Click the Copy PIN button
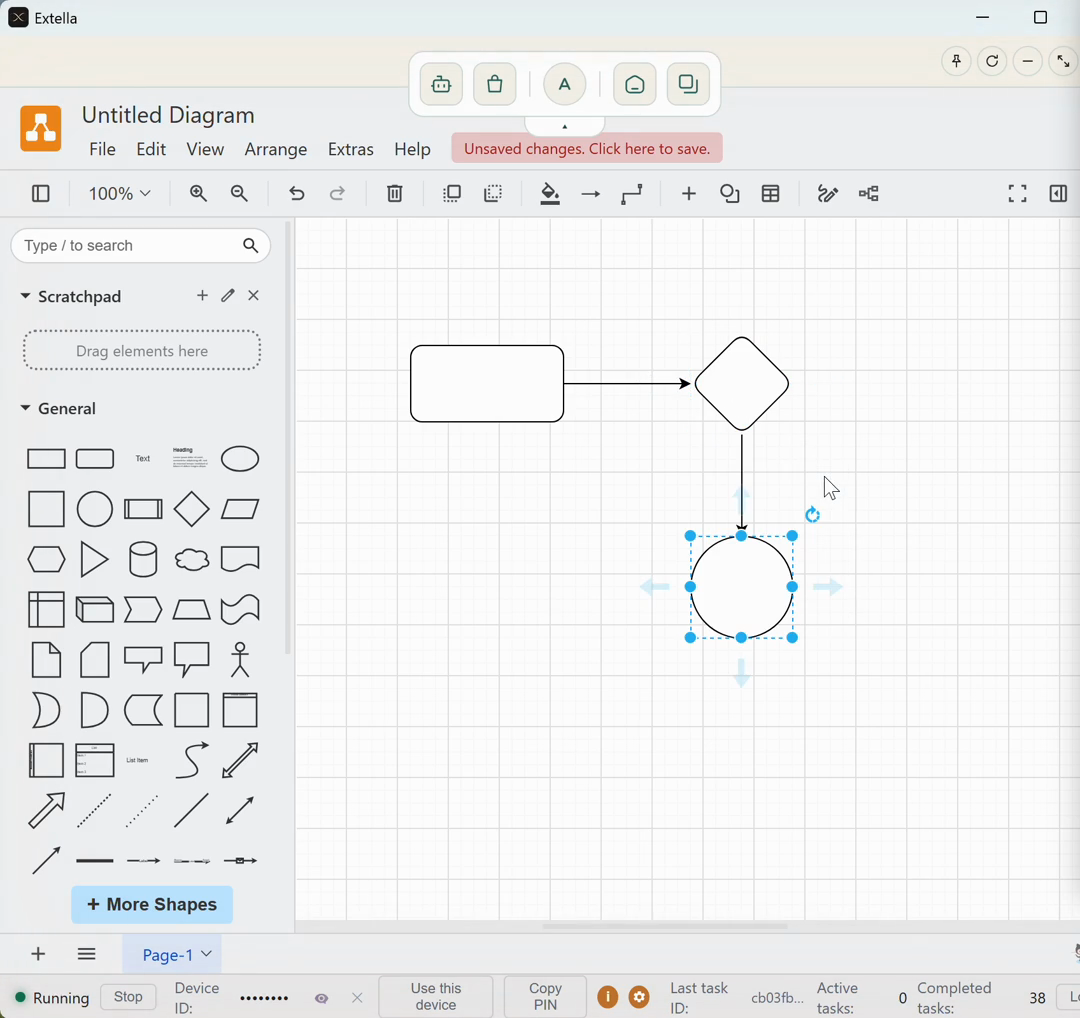The image size is (1080, 1018). [x=545, y=997]
